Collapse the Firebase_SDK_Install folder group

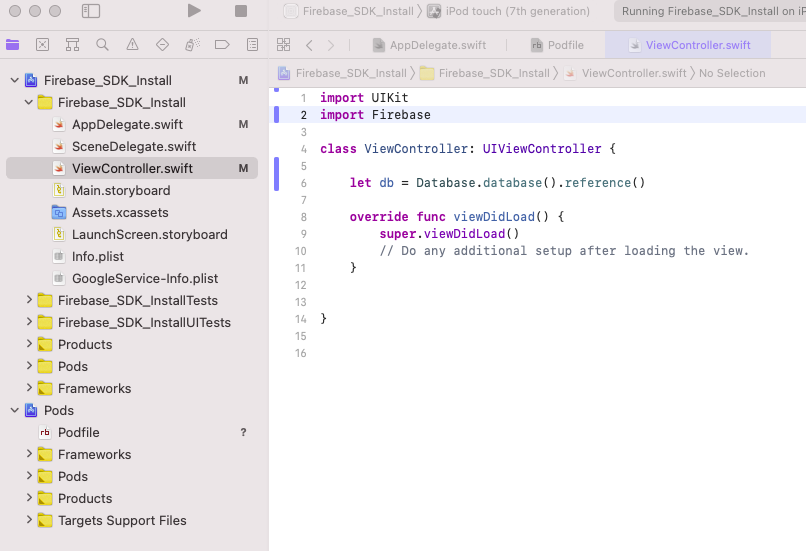tap(29, 102)
